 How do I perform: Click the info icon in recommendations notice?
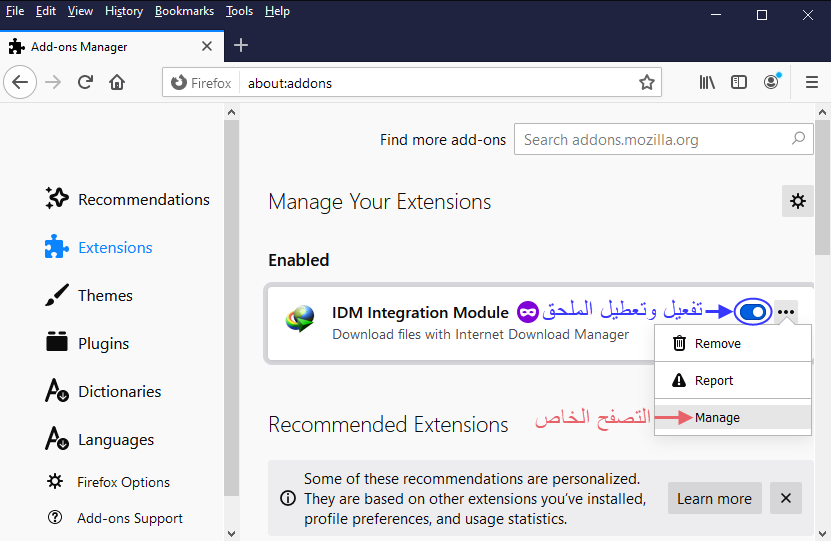pyautogui.click(x=288, y=498)
